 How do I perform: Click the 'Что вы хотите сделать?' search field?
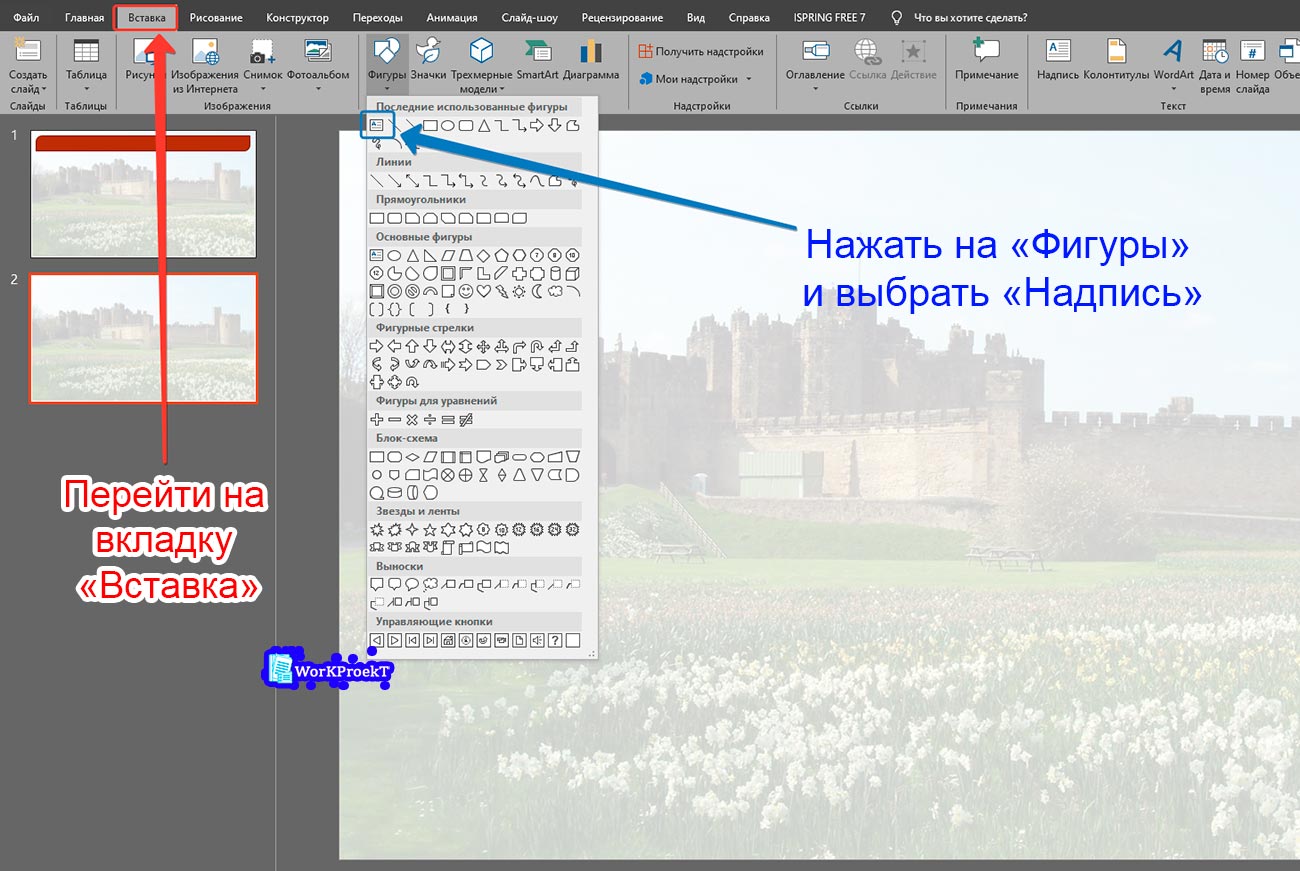click(x=969, y=18)
